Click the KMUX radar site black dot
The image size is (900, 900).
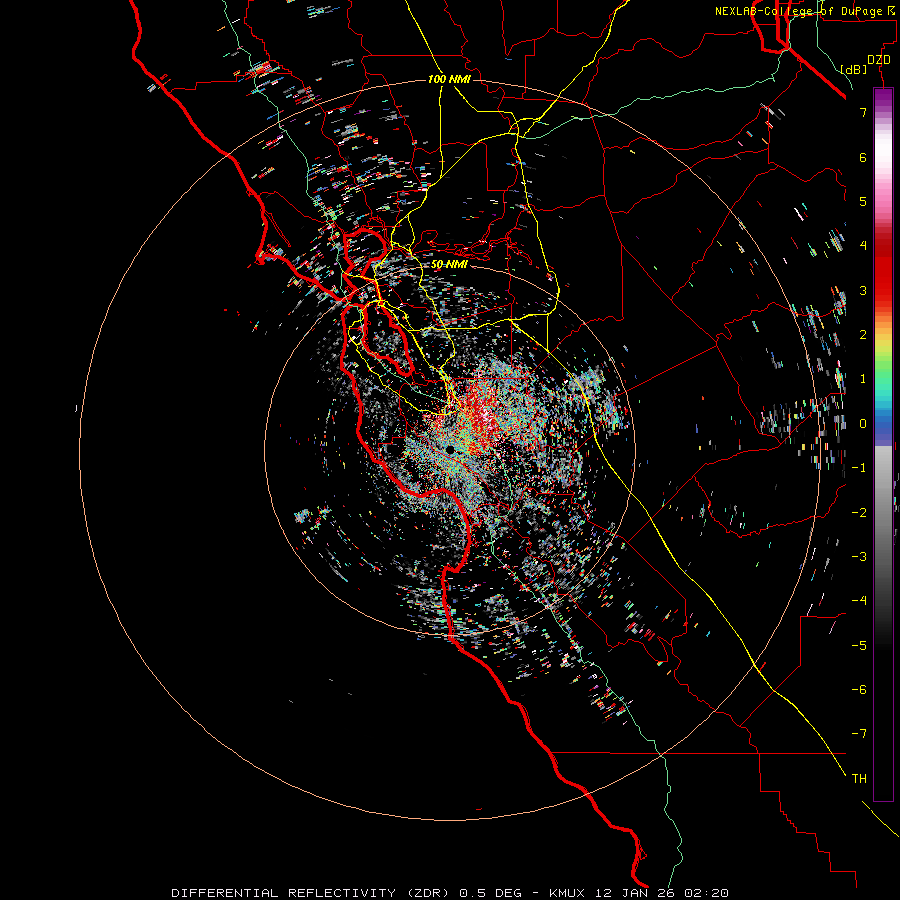coord(451,449)
